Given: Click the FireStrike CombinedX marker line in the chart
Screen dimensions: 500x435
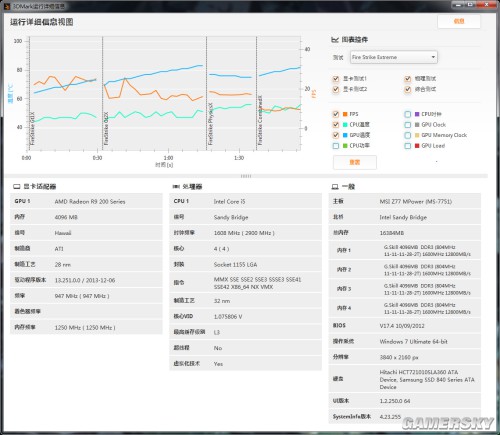Looking at the screenshot, I should point(256,93).
